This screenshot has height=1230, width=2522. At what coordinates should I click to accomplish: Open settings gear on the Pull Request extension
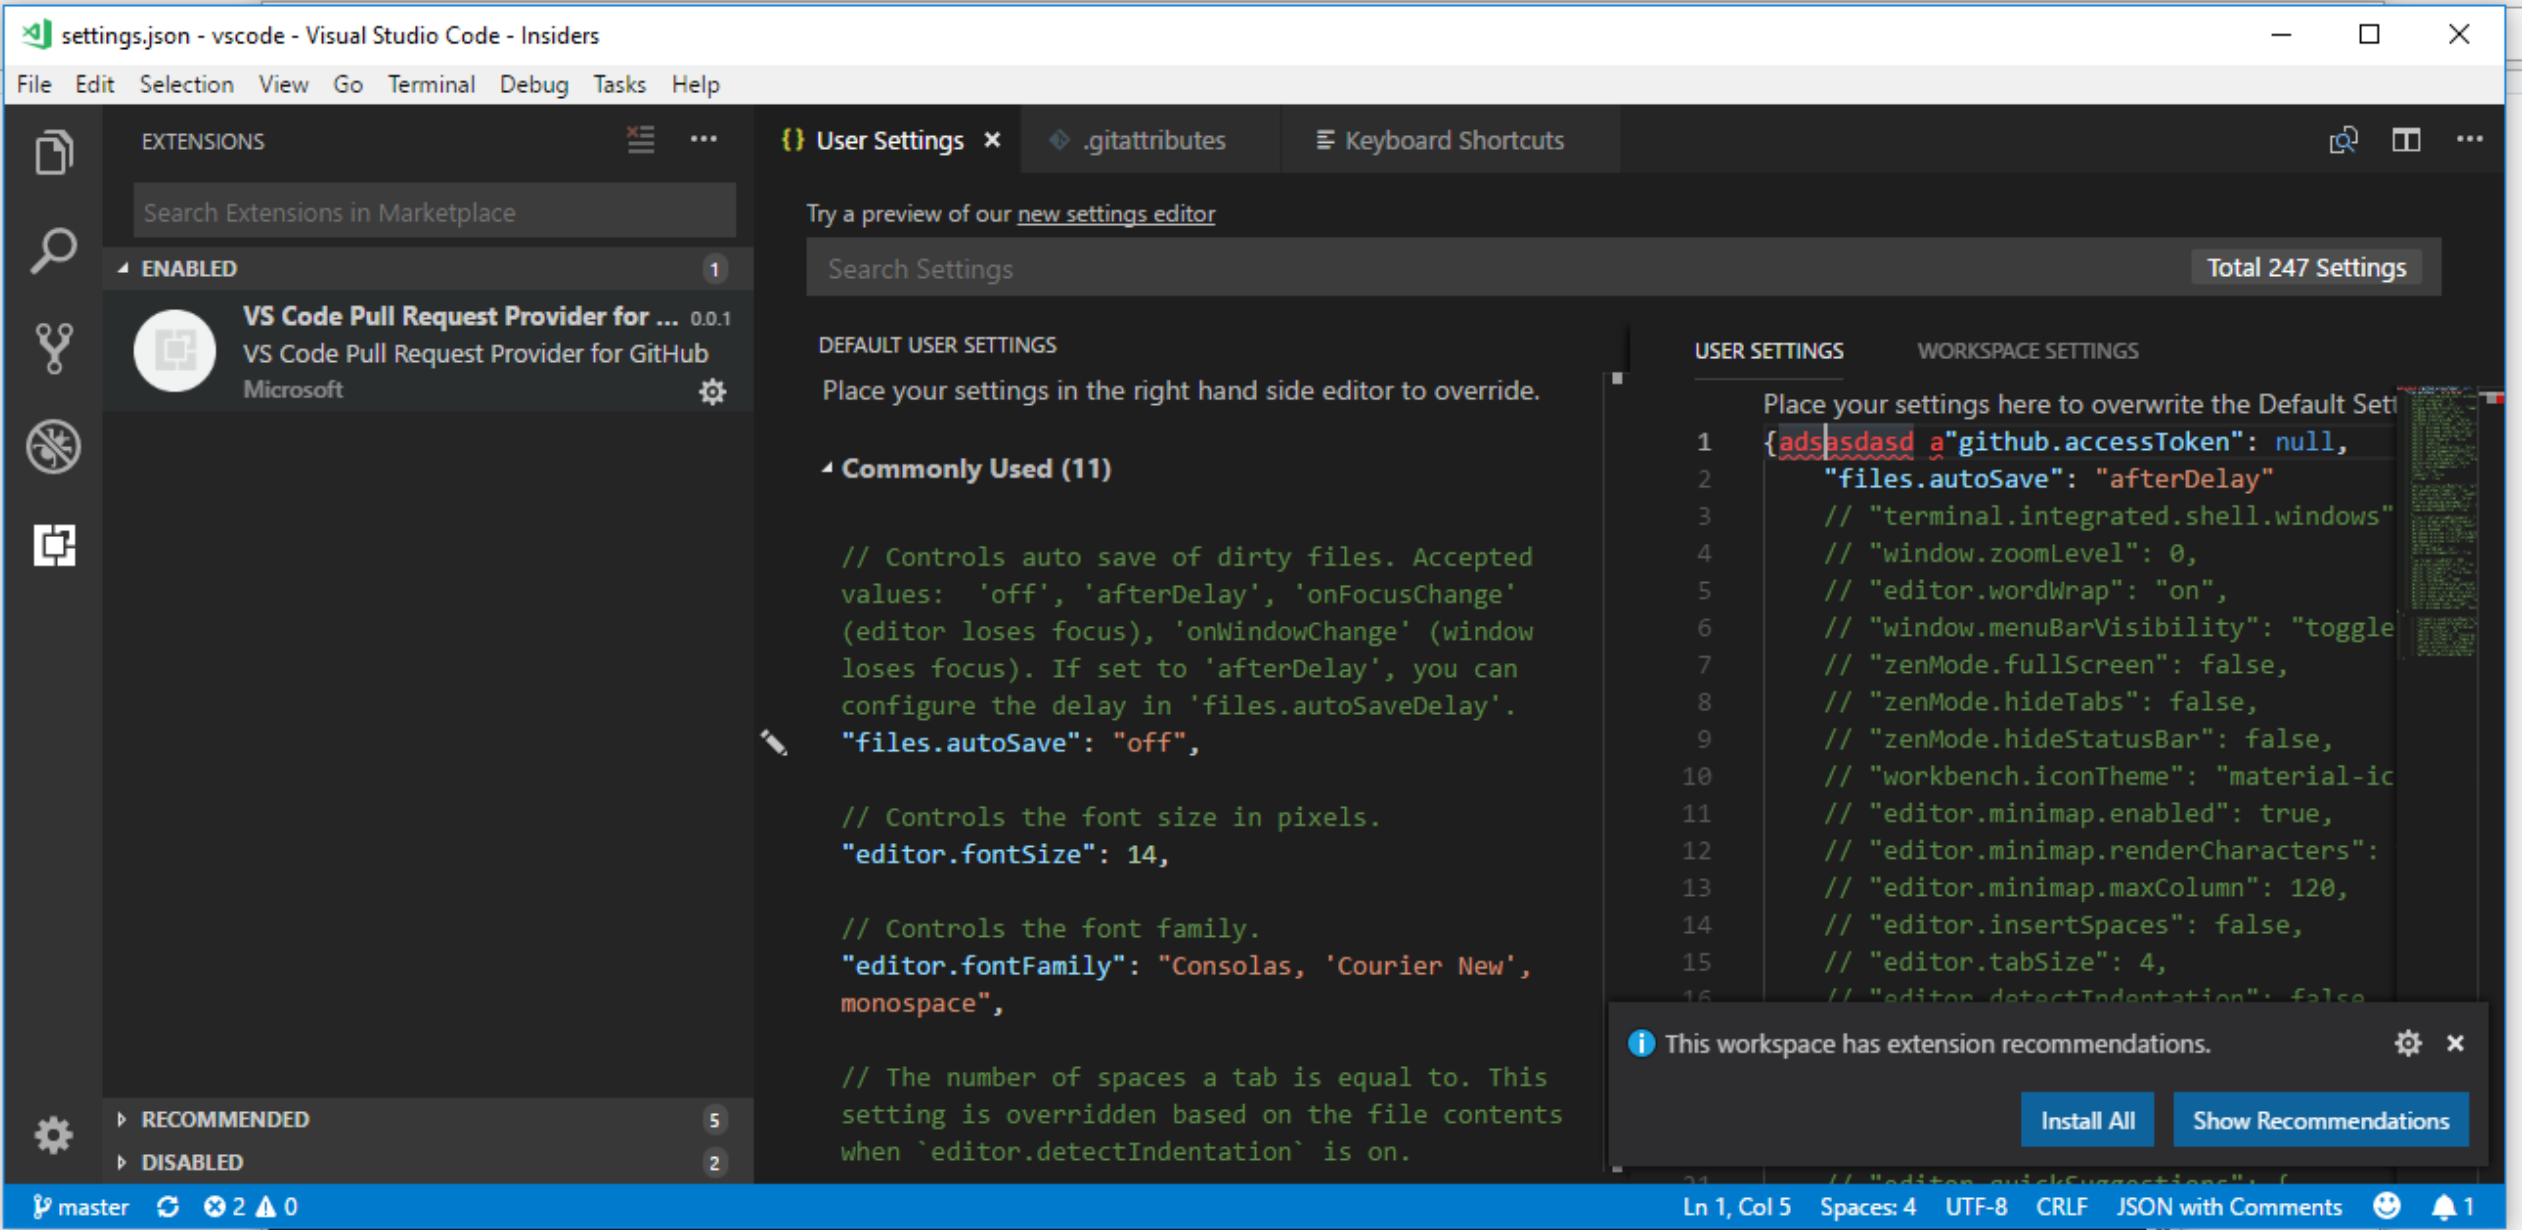point(713,391)
